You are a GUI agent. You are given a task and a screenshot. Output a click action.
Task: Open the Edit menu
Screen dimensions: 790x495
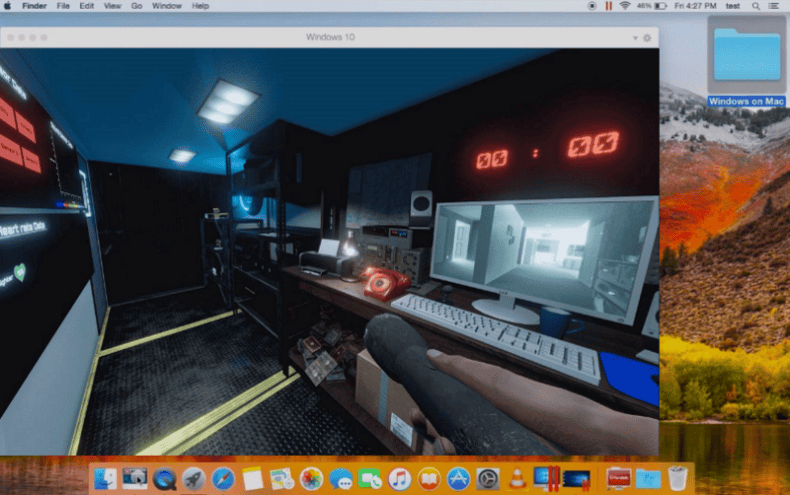87,6
